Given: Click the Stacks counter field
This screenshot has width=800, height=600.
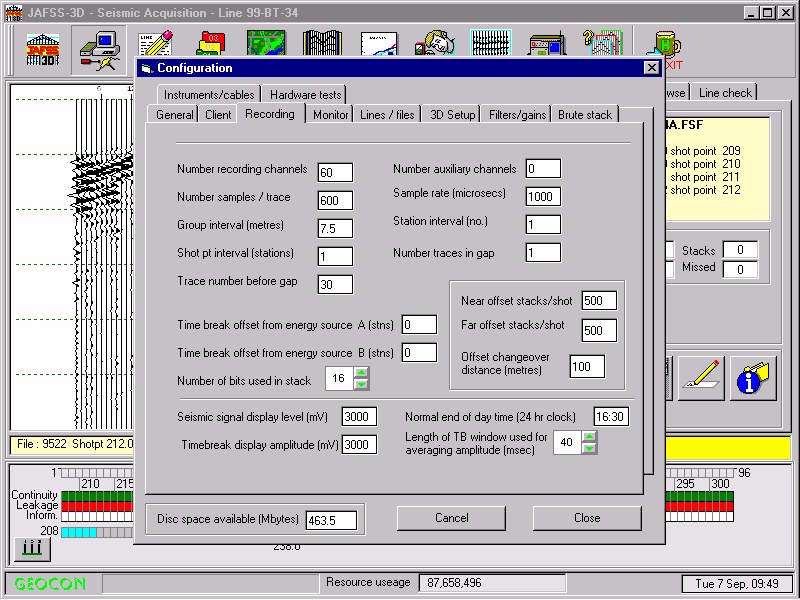Looking at the screenshot, I should coord(740,250).
